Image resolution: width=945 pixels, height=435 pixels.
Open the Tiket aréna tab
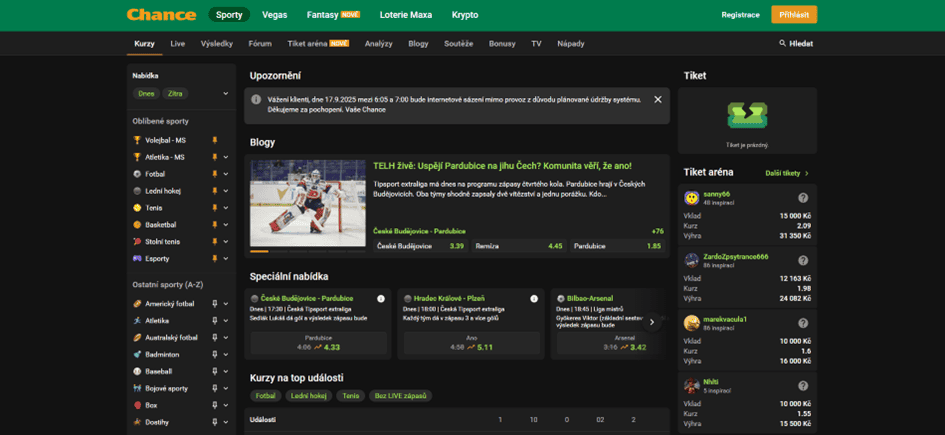coord(318,43)
